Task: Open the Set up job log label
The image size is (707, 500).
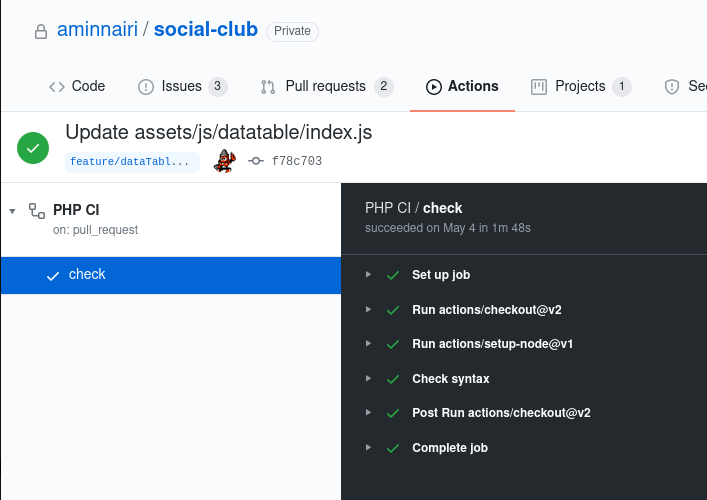Action: point(441,275)
